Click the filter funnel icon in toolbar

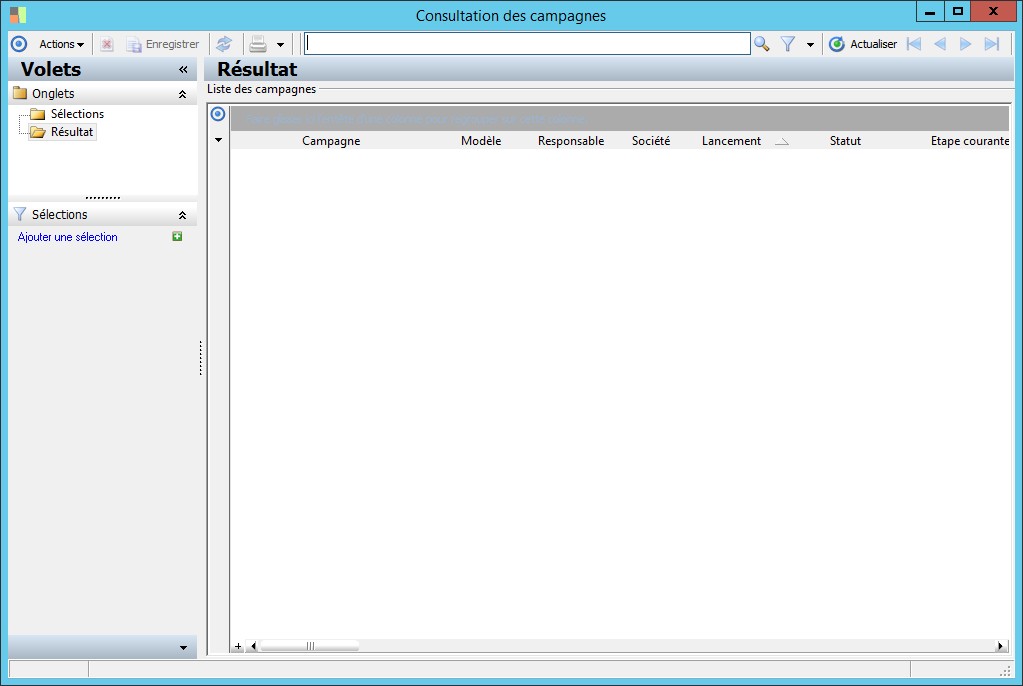tap(788, 44)
